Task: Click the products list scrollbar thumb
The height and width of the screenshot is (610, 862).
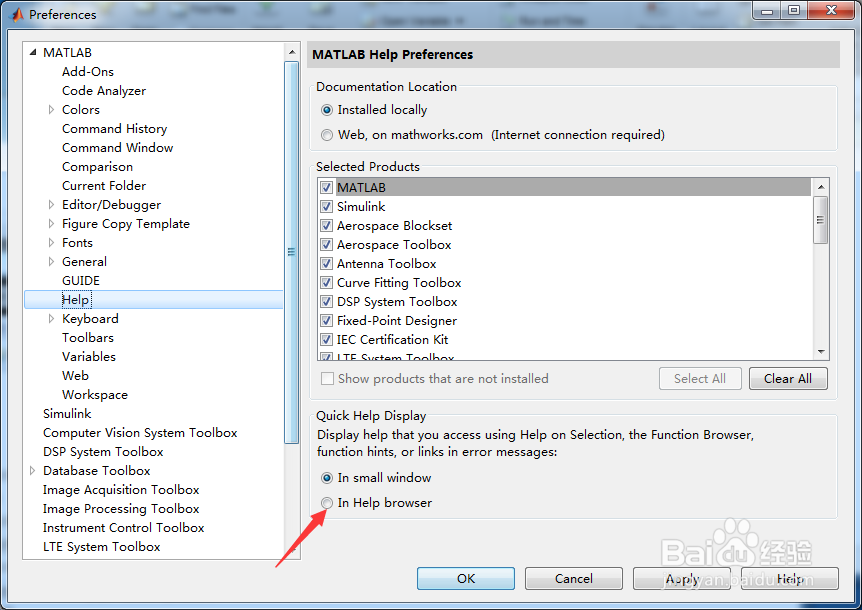Action: click(821, 220)
